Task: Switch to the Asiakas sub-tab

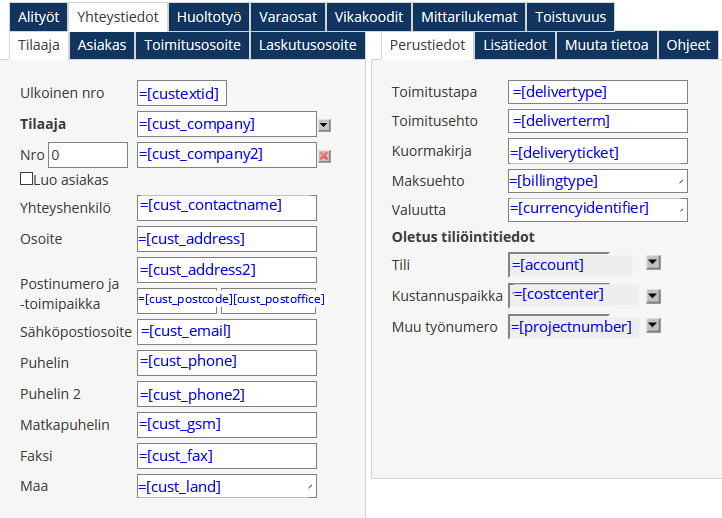Action: [102, 45]
